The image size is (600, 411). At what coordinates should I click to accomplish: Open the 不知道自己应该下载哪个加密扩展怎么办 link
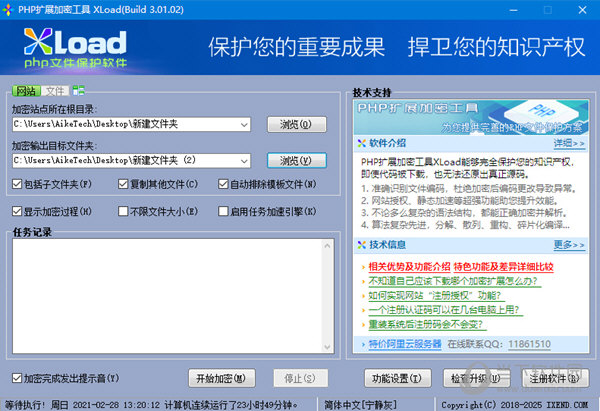tap(453, 281)
